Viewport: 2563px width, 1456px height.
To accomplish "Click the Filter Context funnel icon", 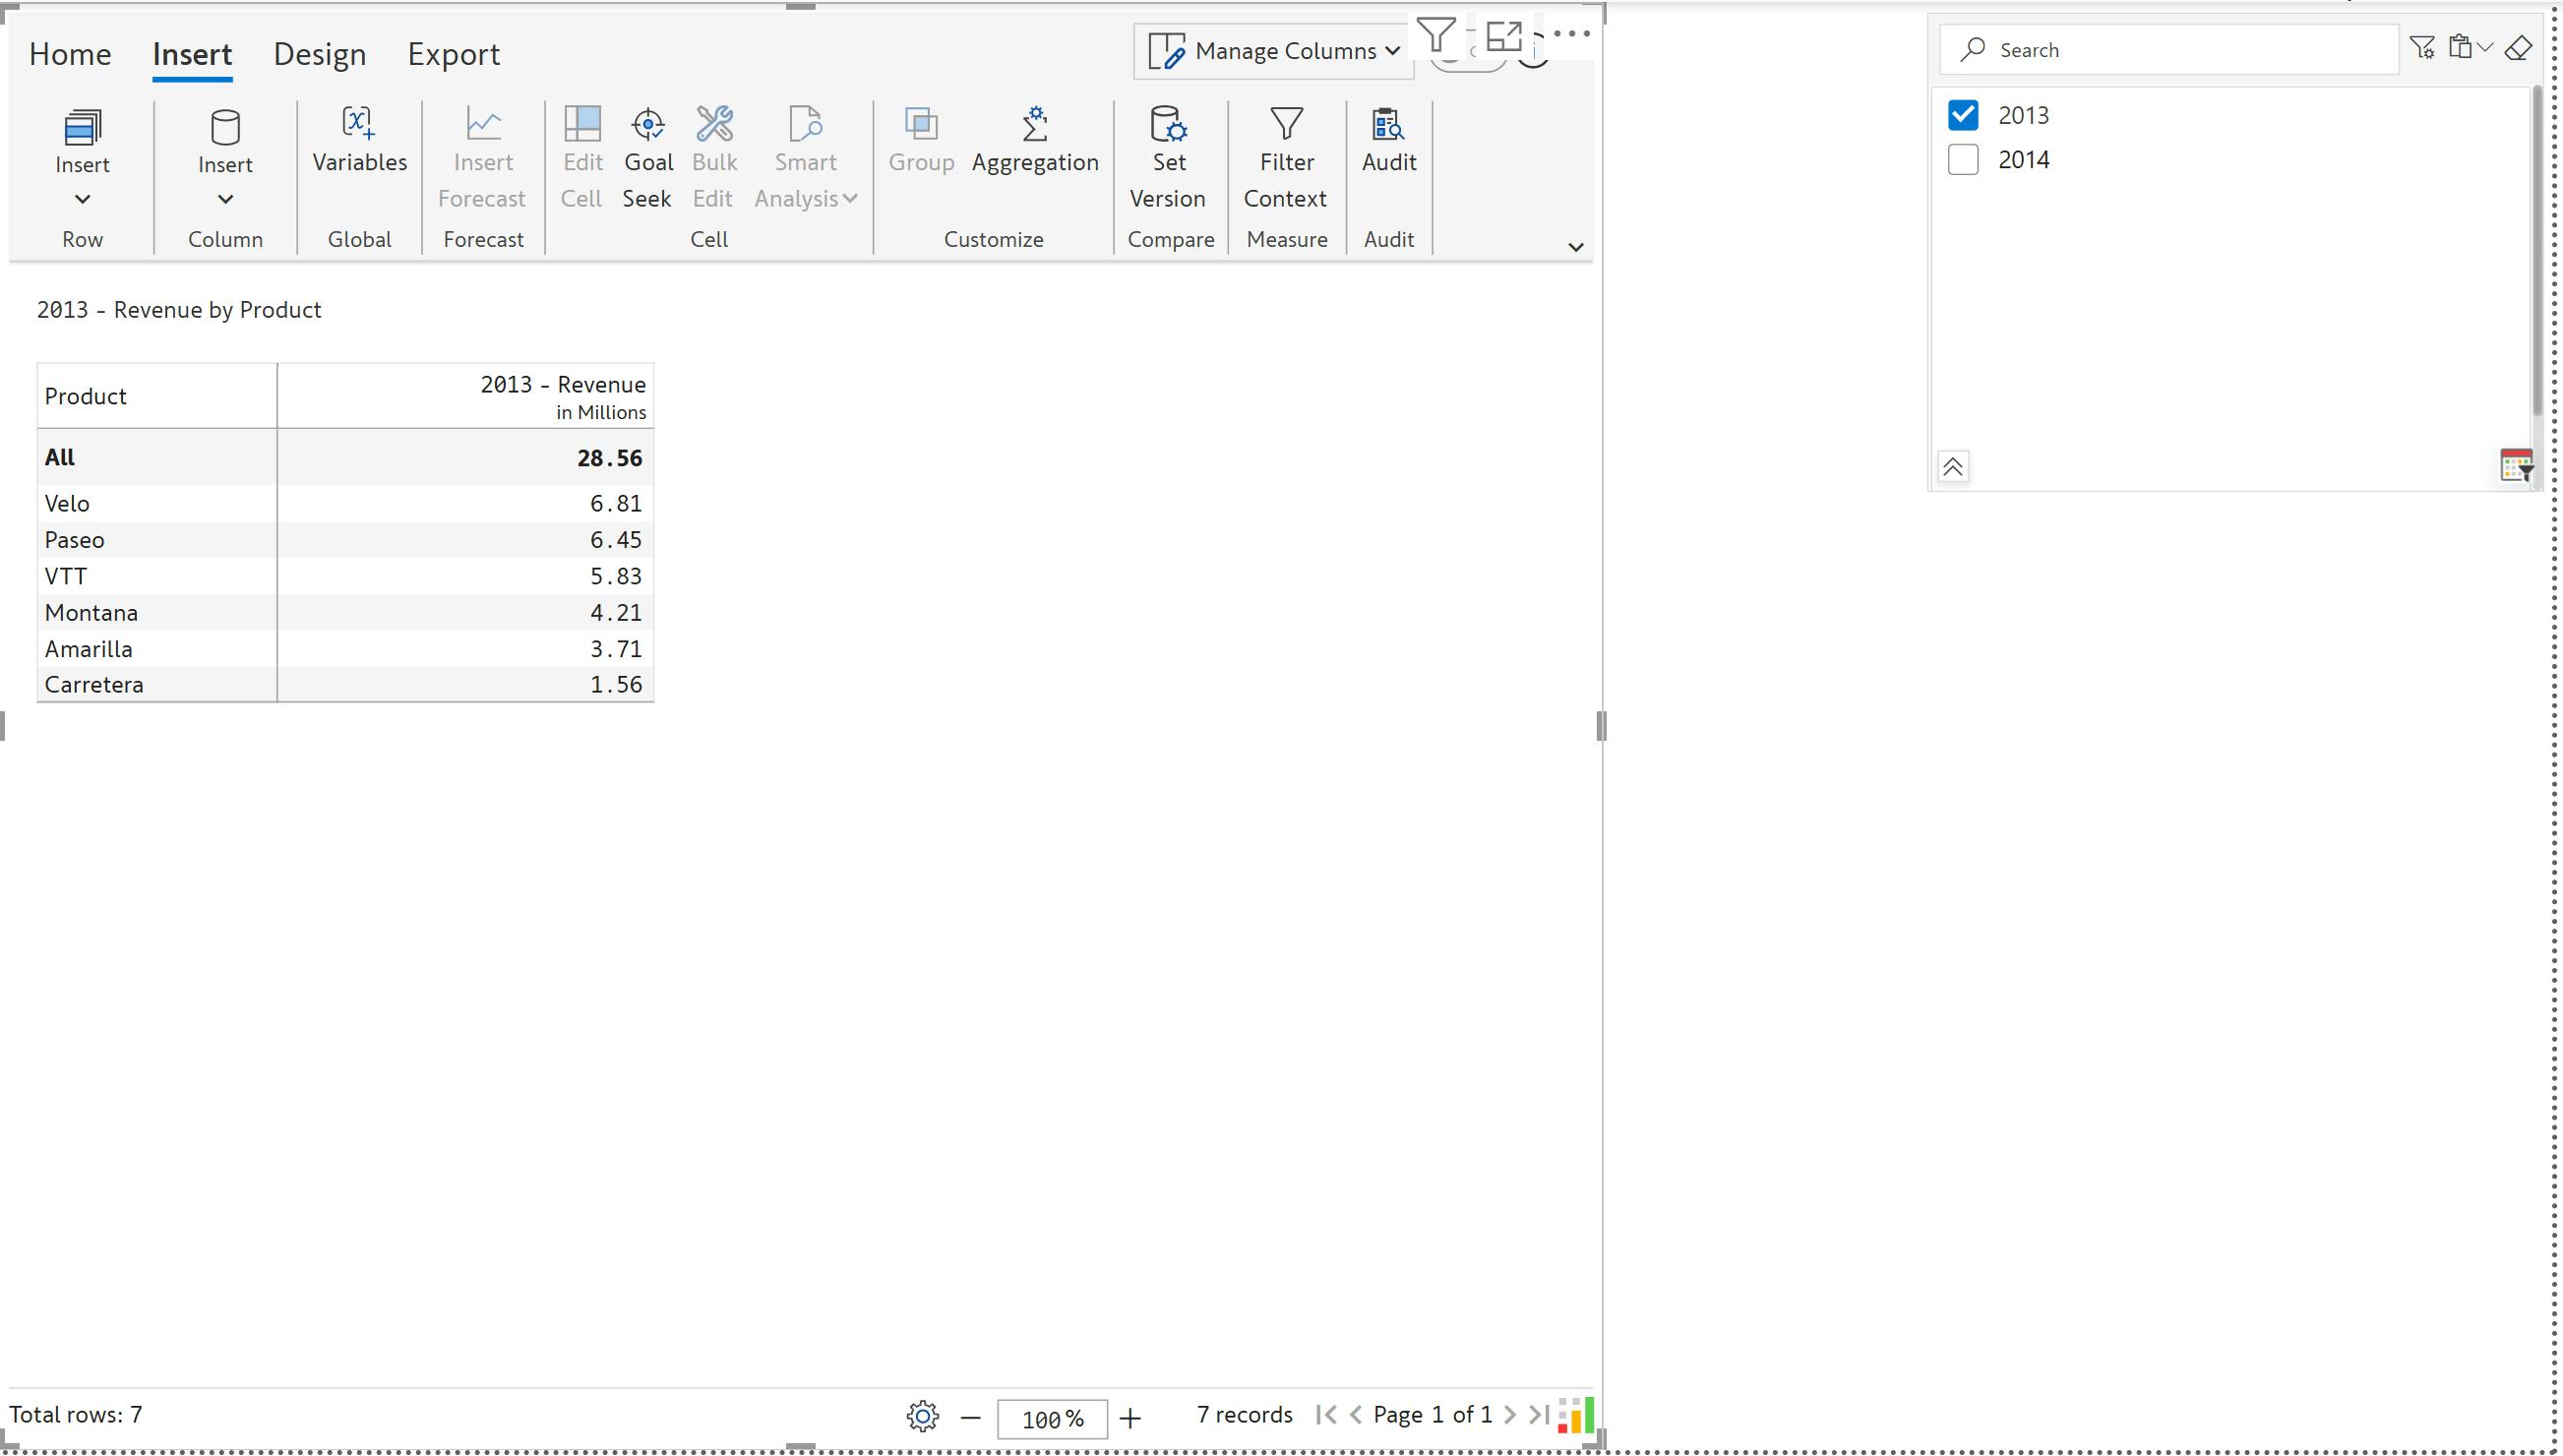I will 1285,125.
